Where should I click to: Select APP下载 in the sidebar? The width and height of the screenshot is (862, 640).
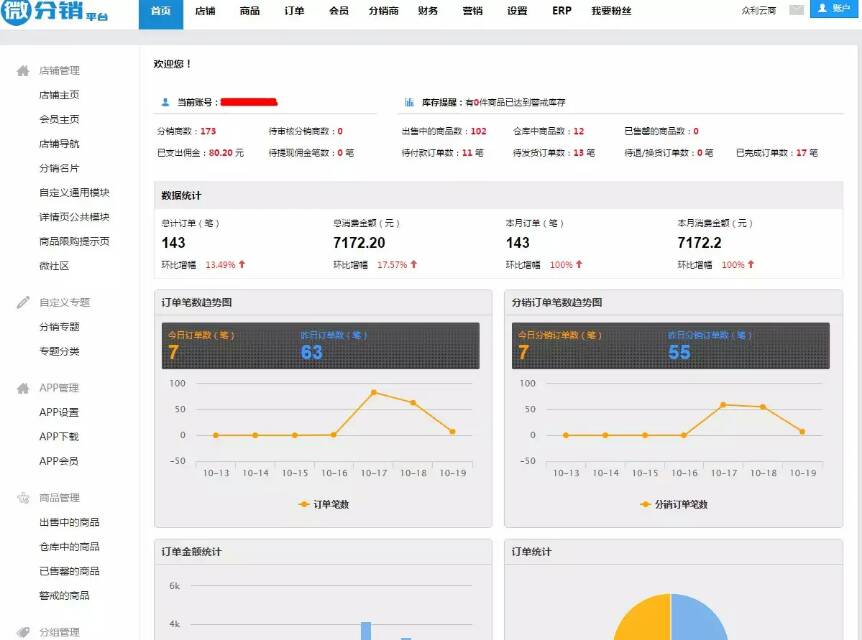(59, 437)
